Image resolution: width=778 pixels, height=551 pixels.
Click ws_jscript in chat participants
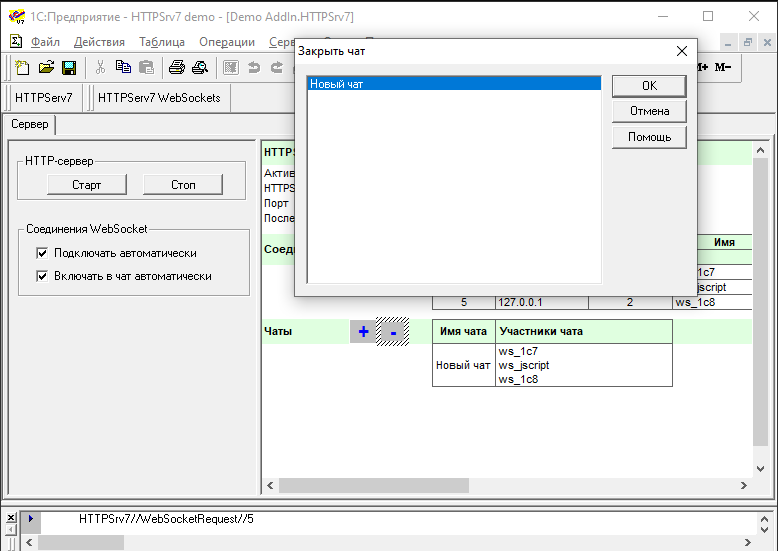[524, 365]
